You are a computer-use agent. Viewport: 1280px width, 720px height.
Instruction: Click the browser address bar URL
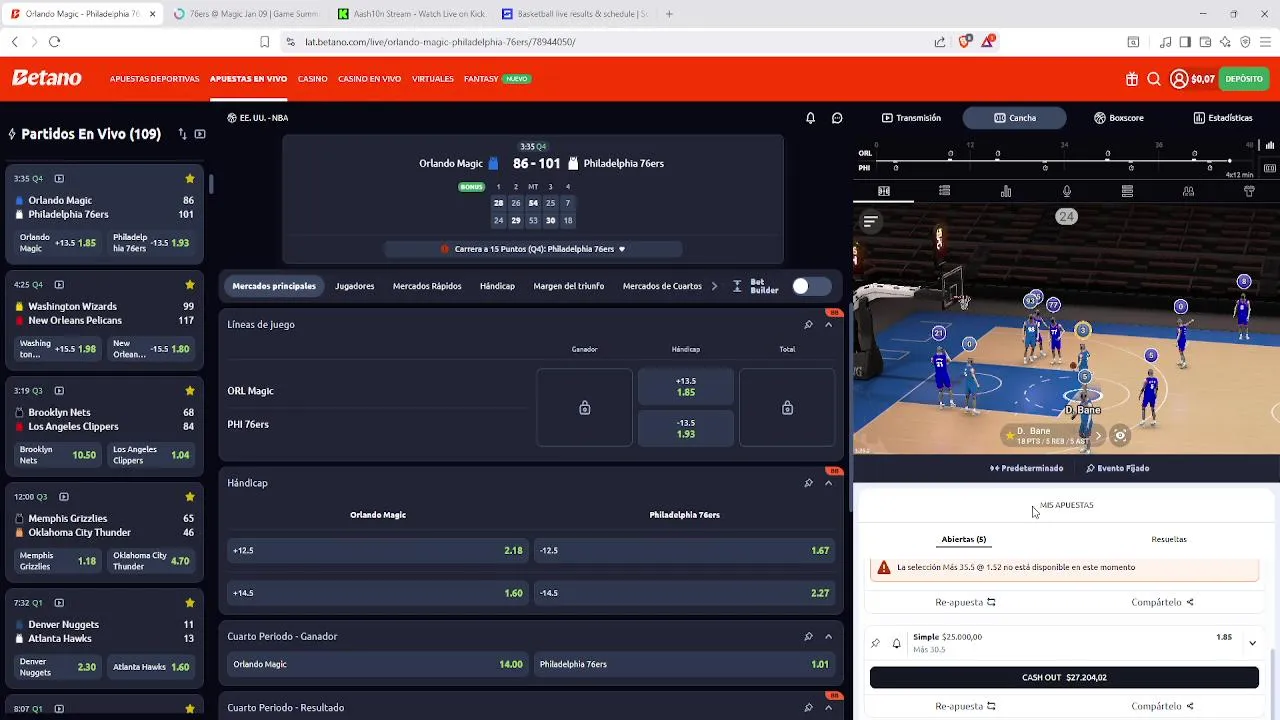click(440, 42)
